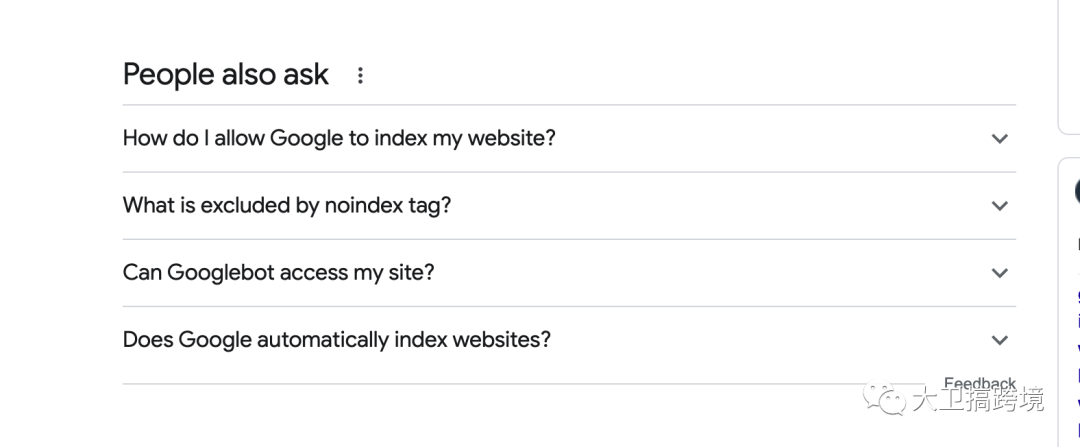Click the word "noindex" in the second question
Viewport: 1080px width, 447px height.
click(364, 205)
